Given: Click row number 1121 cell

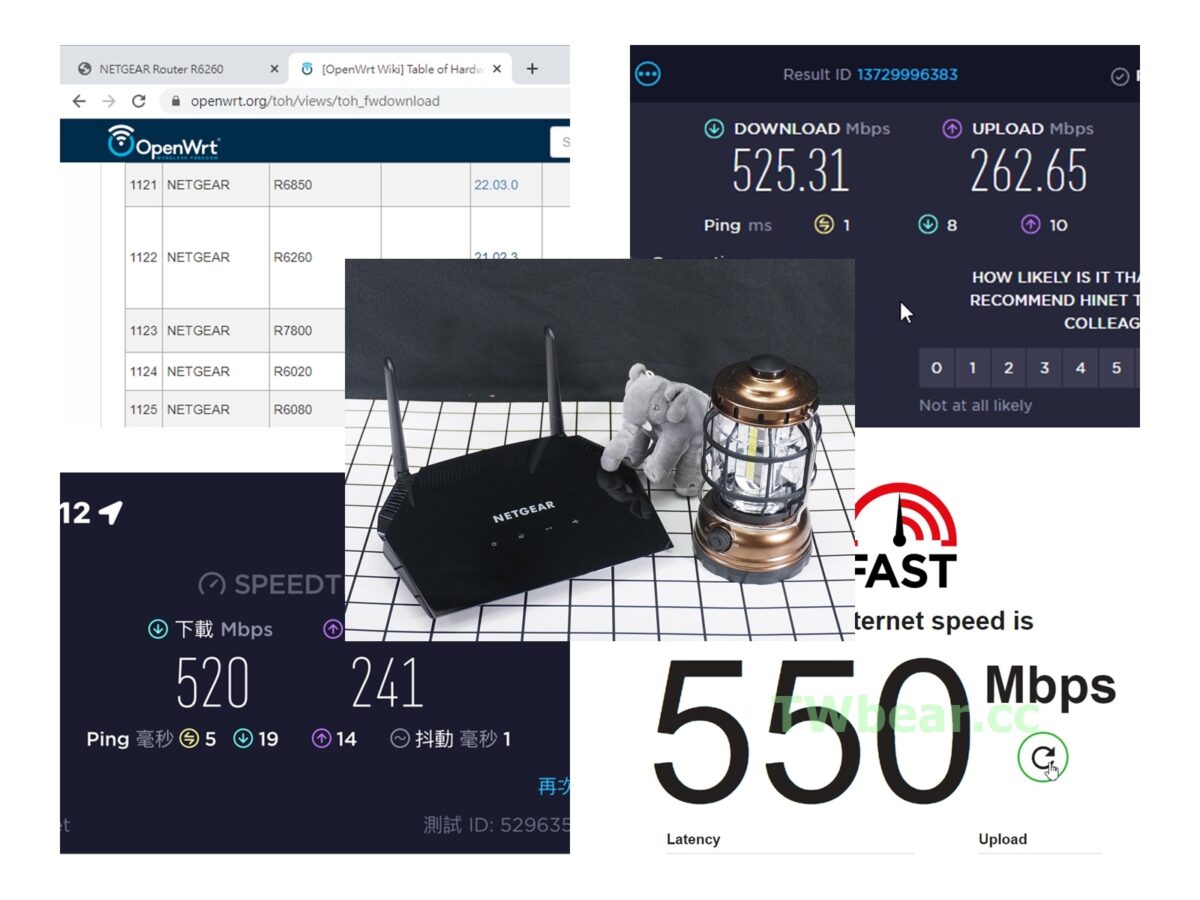Looking at the screenshot, I should tap(143, 185).
